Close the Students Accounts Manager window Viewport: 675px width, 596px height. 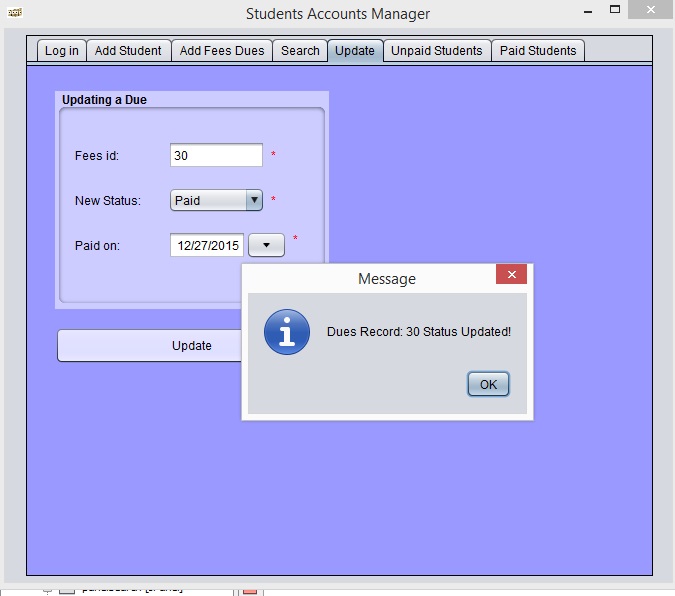(x=650, y=9)
